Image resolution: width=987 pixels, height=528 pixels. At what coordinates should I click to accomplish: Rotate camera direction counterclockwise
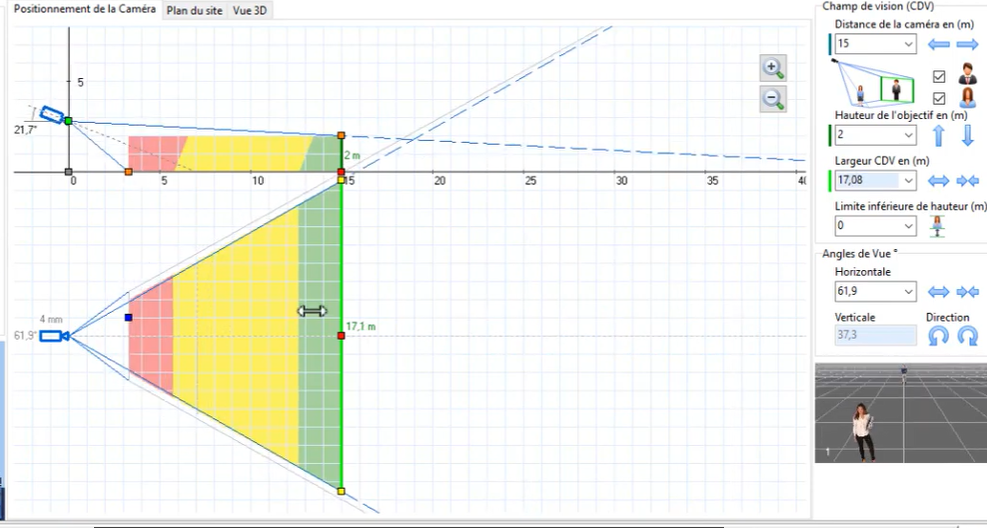tap(938, 337)
